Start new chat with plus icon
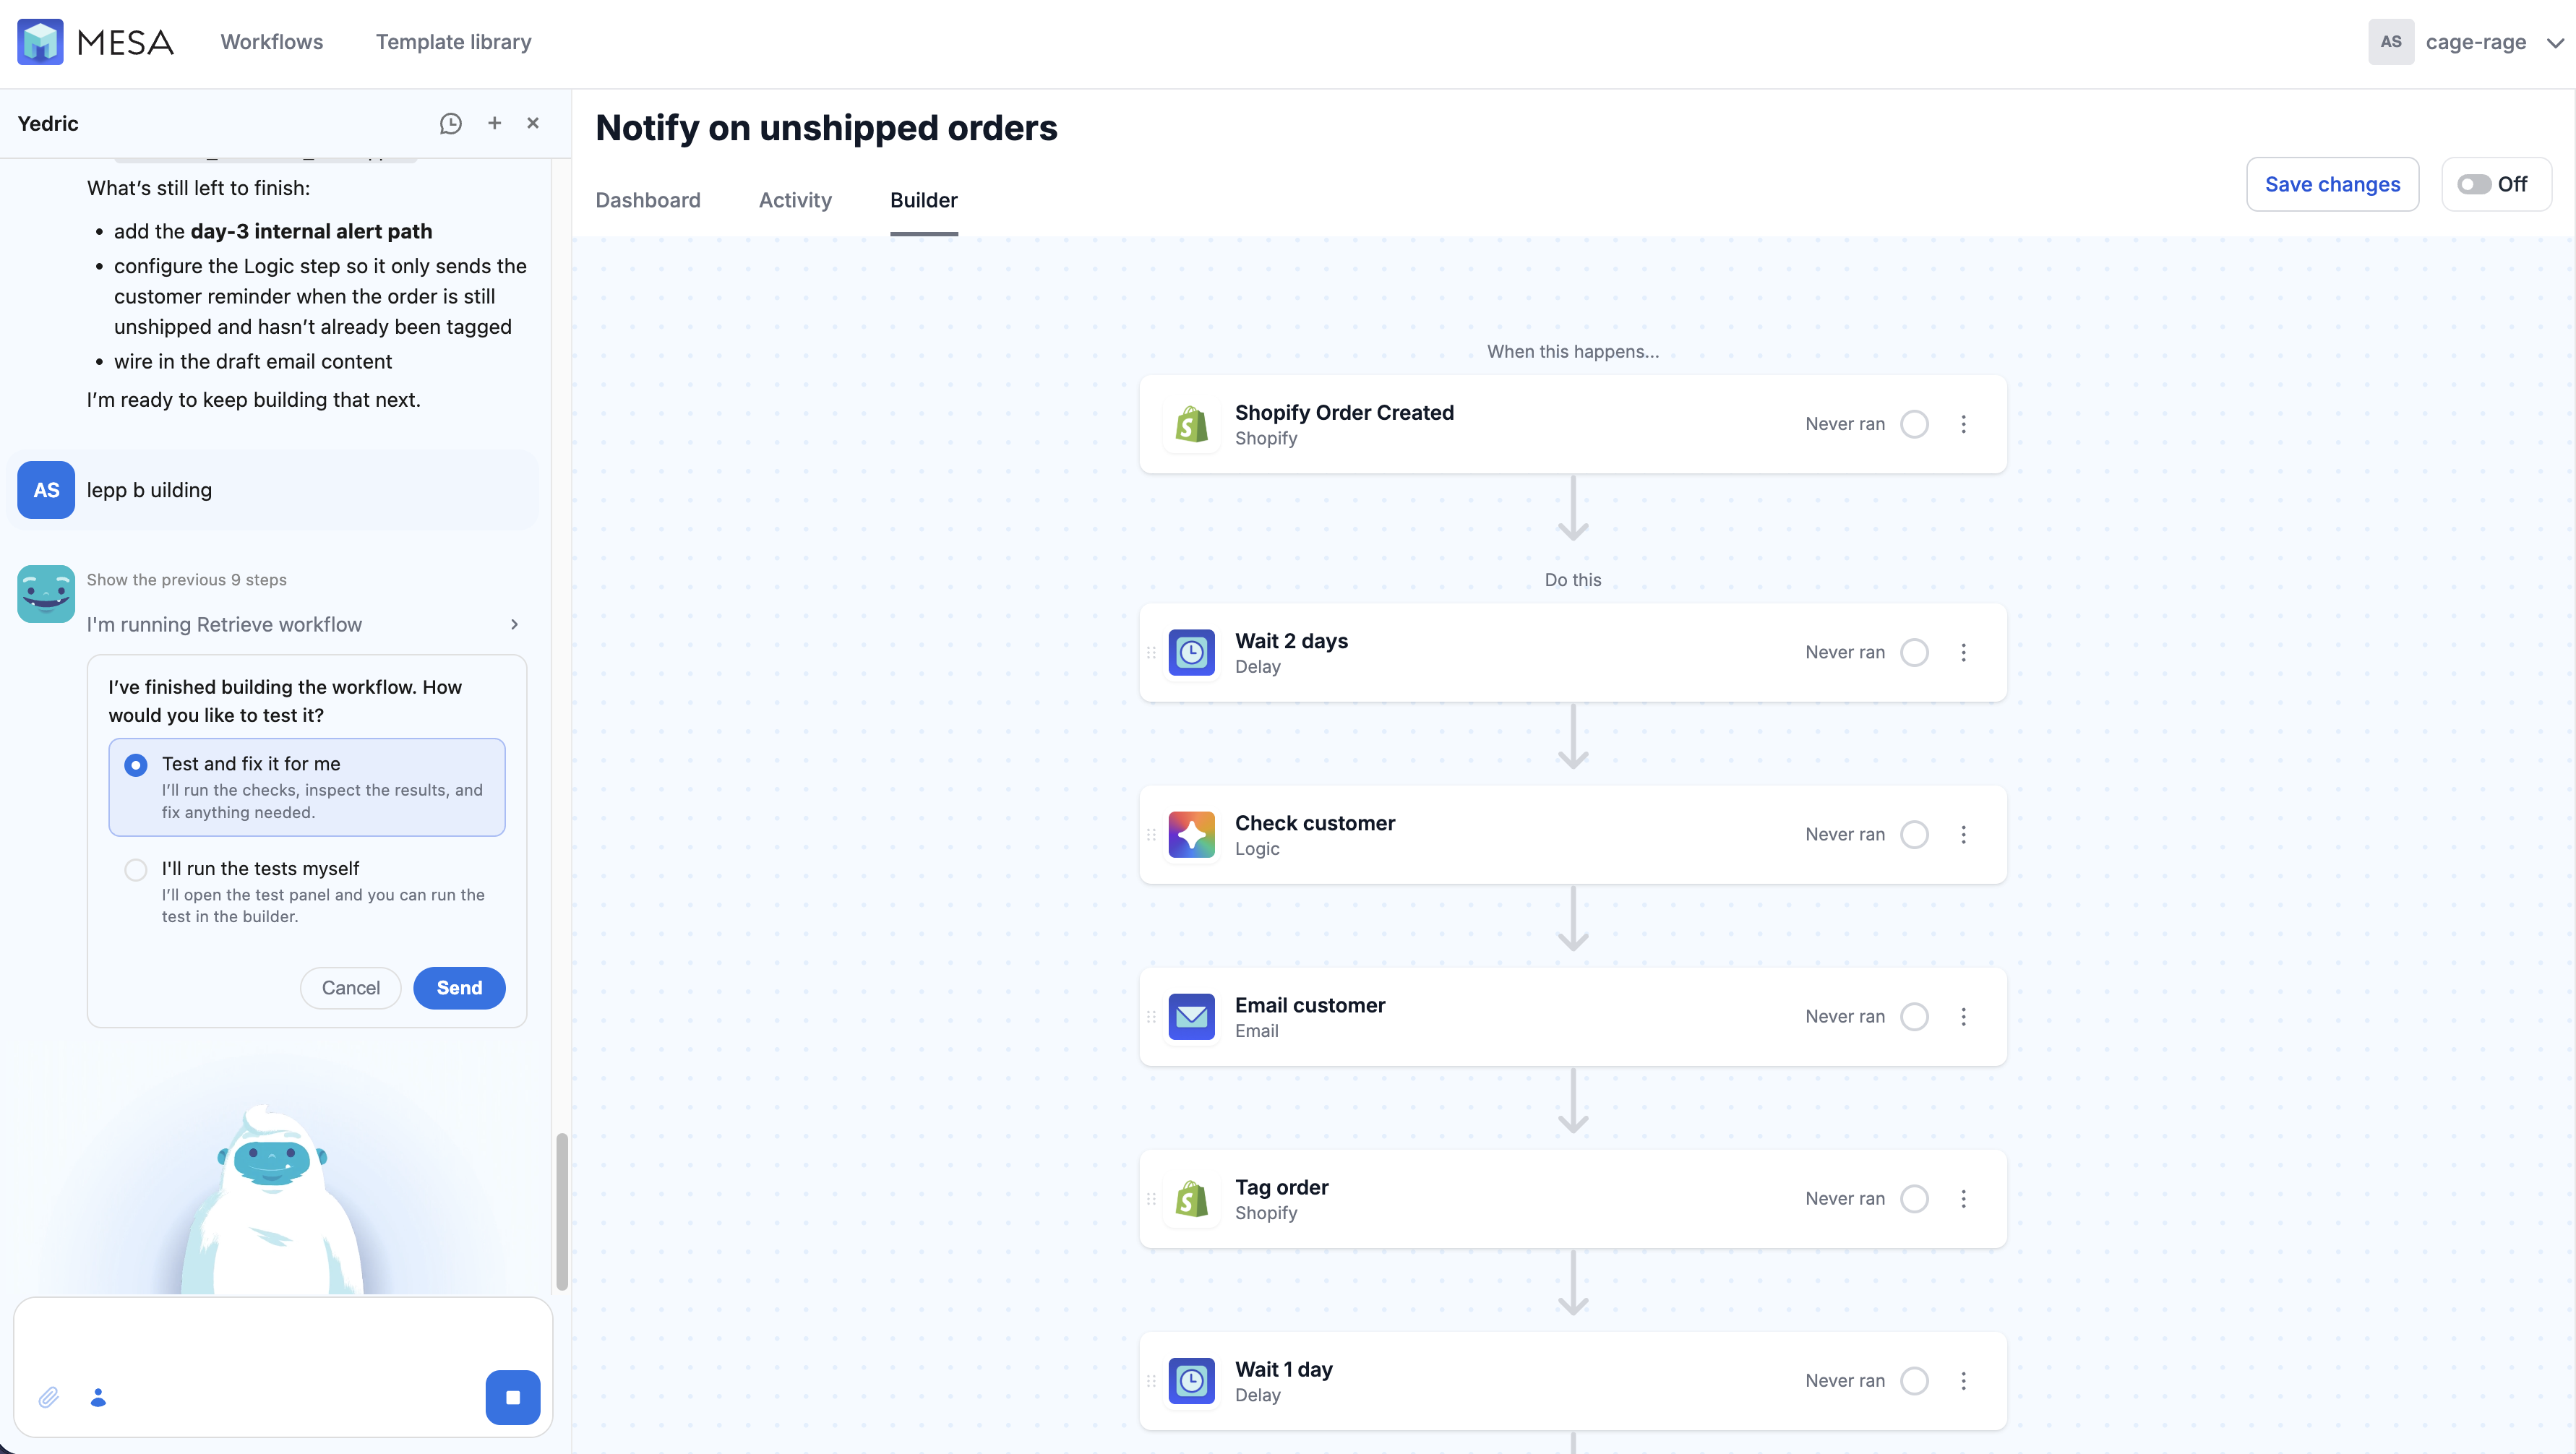 pyautogui.click(x=494, y=123)
